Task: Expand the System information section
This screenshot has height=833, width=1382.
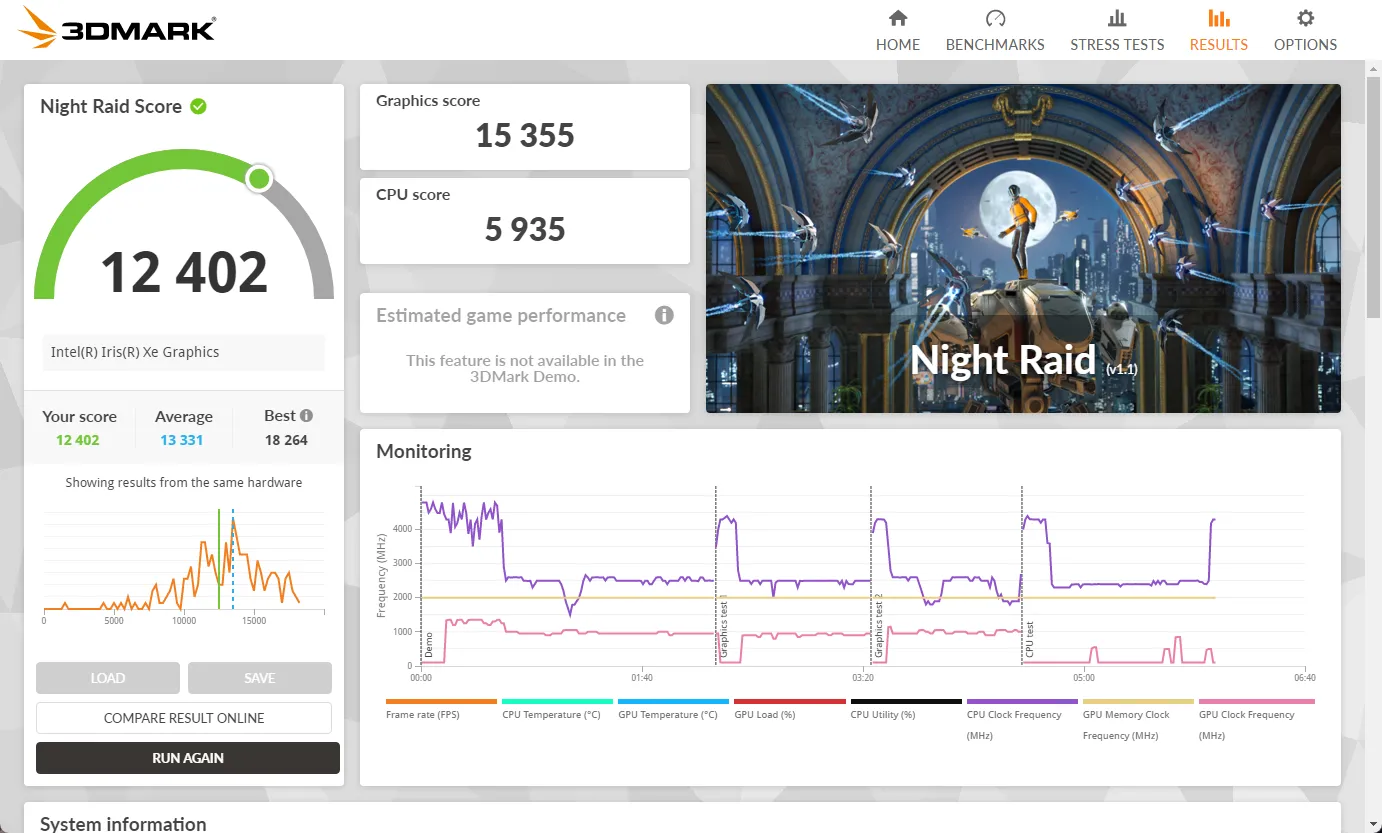Action: tap(122, 824)
